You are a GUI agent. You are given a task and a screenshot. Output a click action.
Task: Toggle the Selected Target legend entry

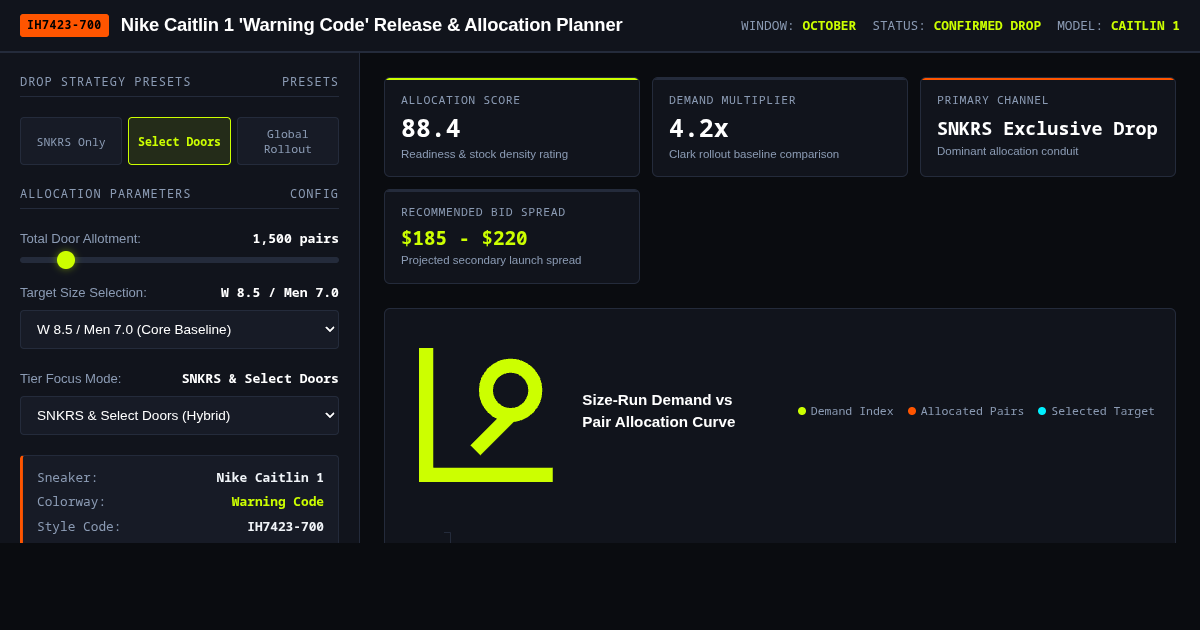pyautogui.click(x=1096, y=411)
